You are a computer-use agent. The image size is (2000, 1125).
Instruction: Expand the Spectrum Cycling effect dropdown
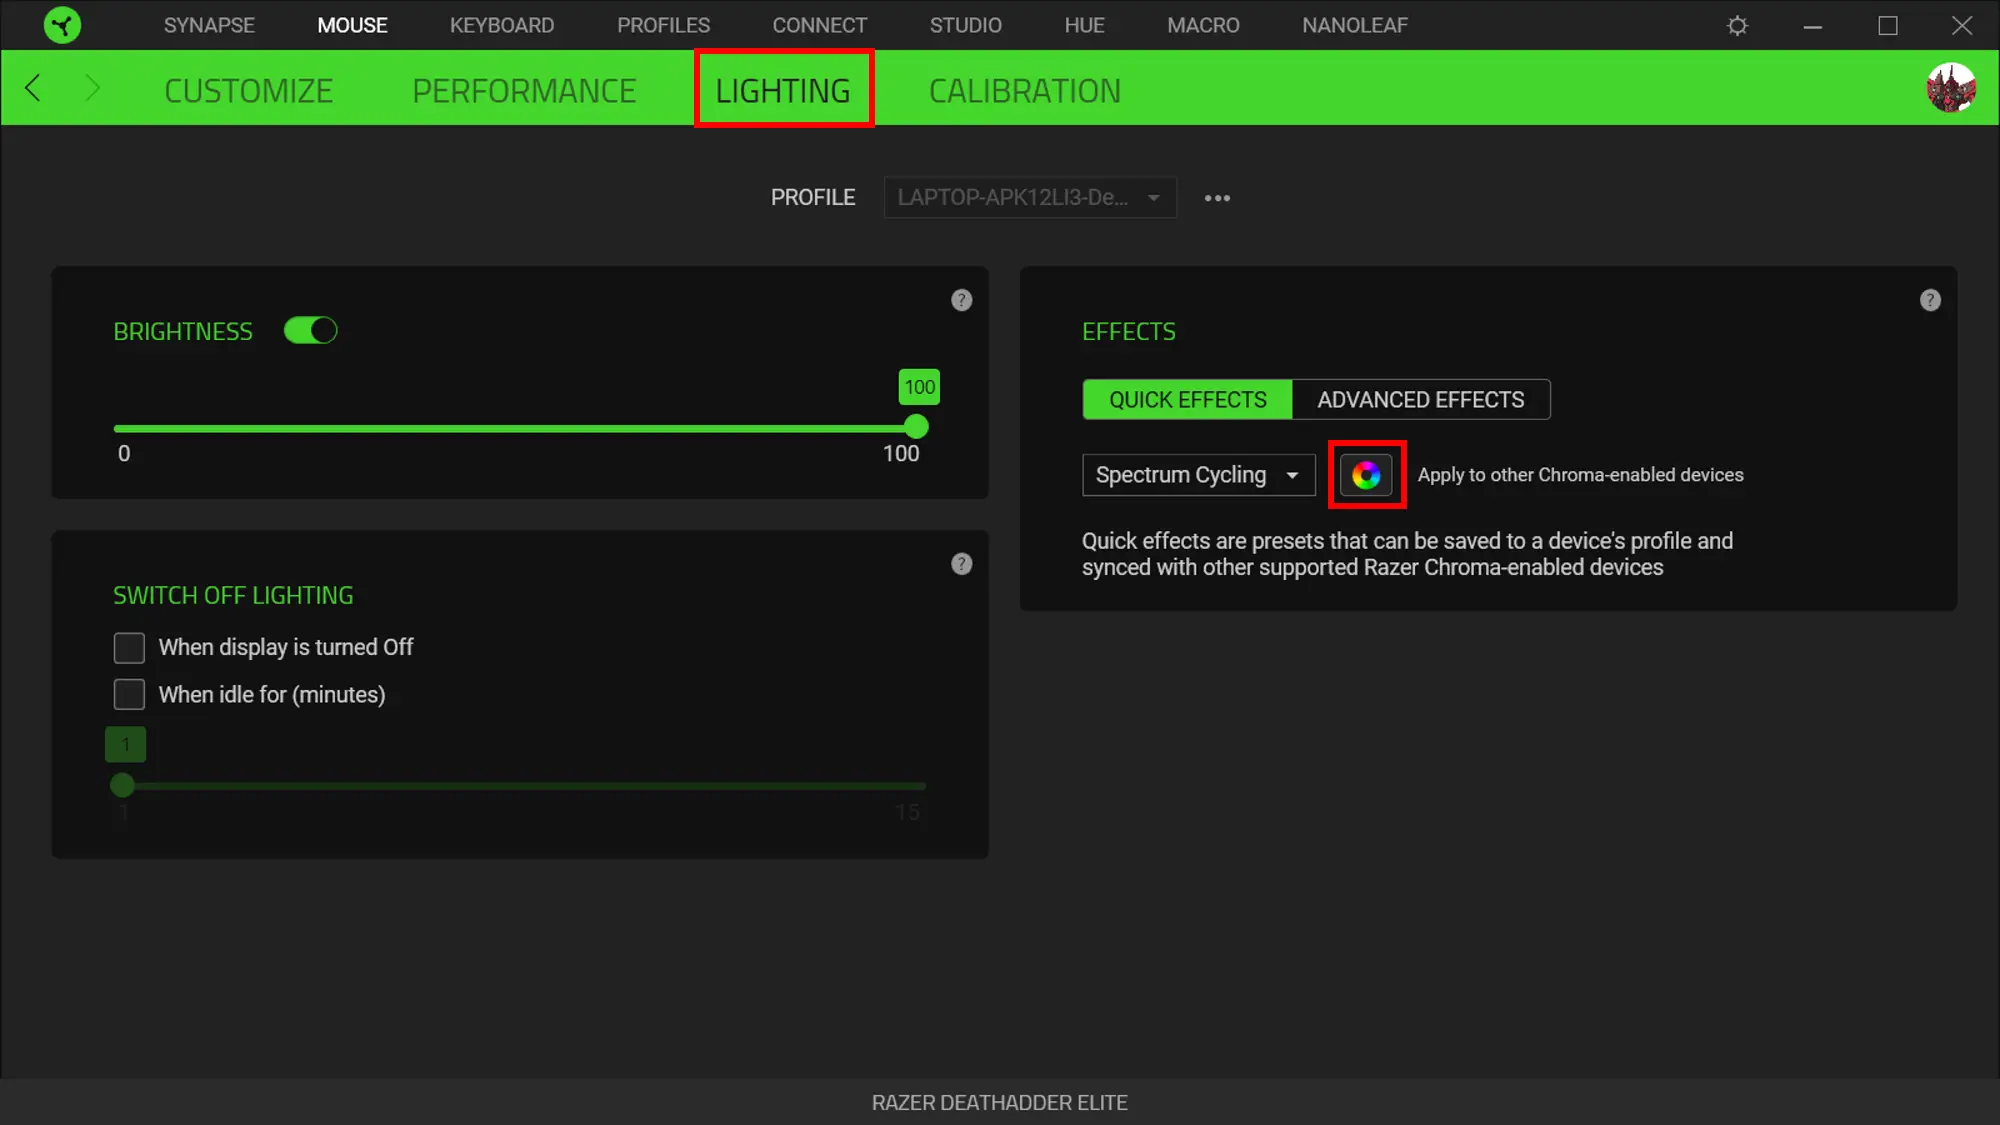1198,475
